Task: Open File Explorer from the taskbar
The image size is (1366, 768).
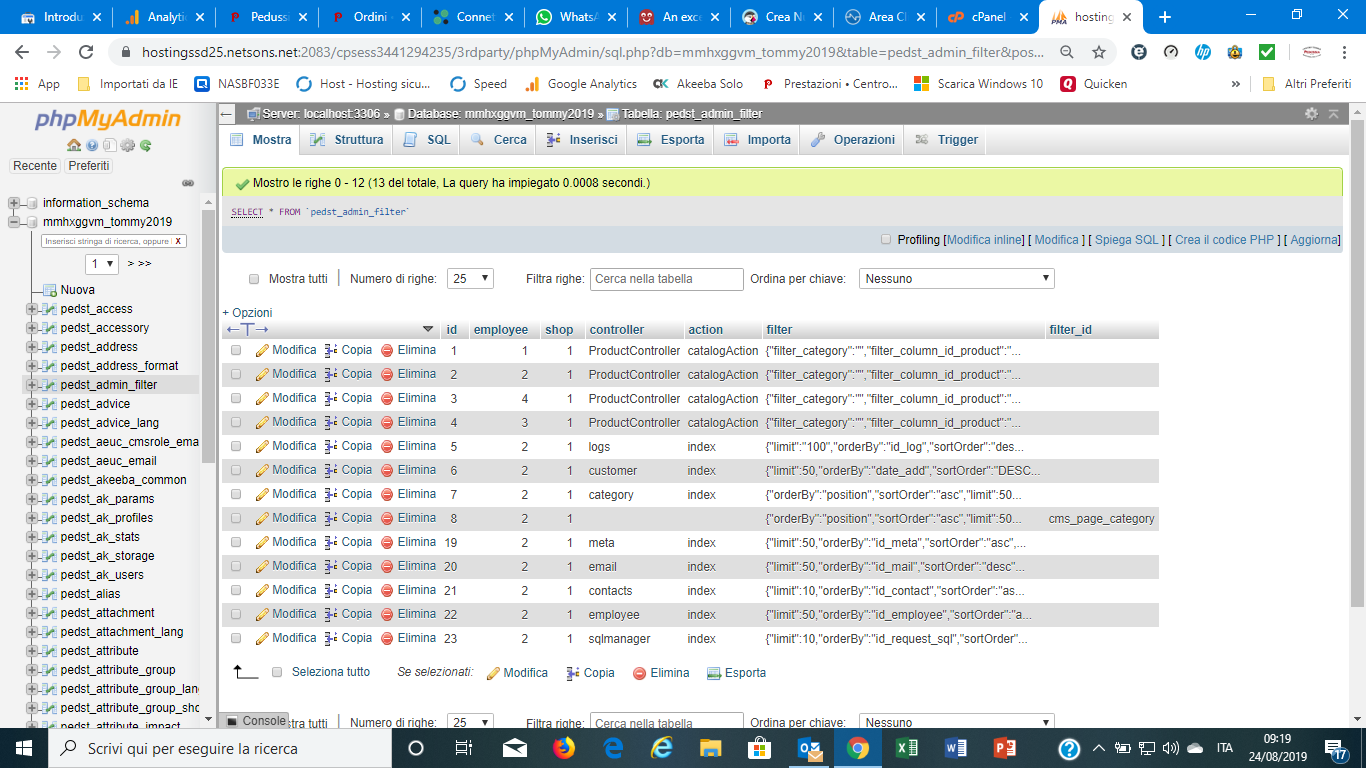Action: tap(711, 748)
